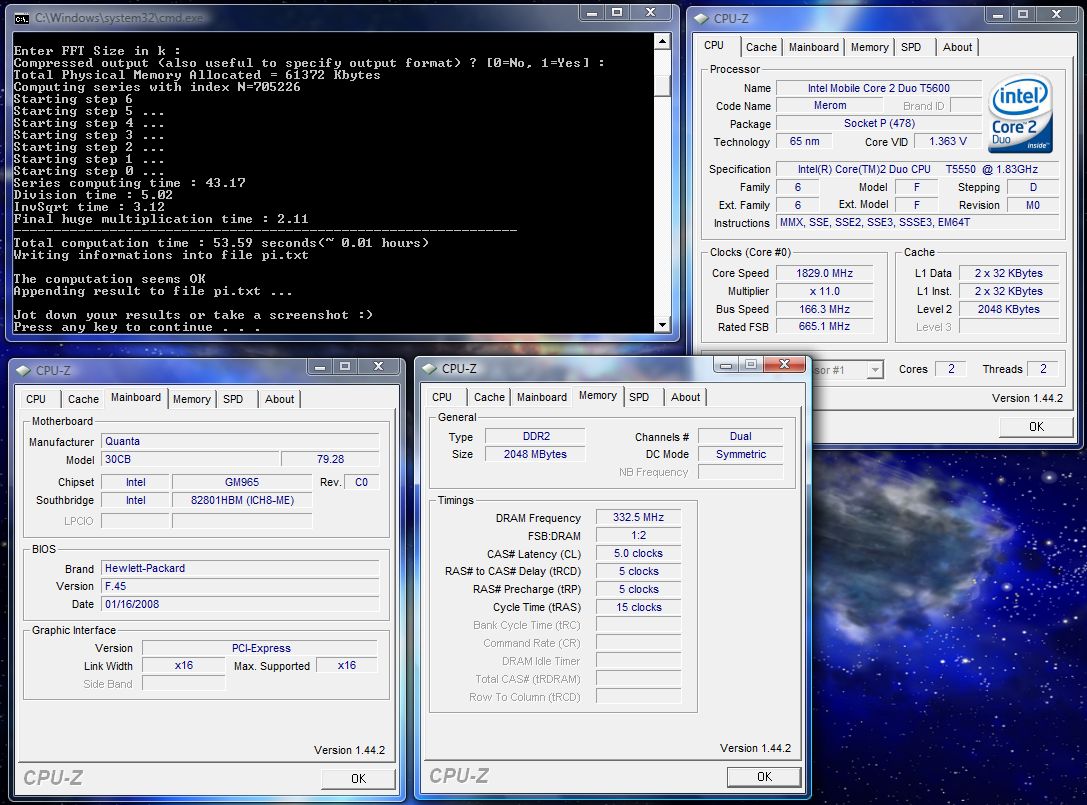Open the Mainboard tab in the top-right CPU-Z window
This screenshot has width=1087, height=805.
814,47
